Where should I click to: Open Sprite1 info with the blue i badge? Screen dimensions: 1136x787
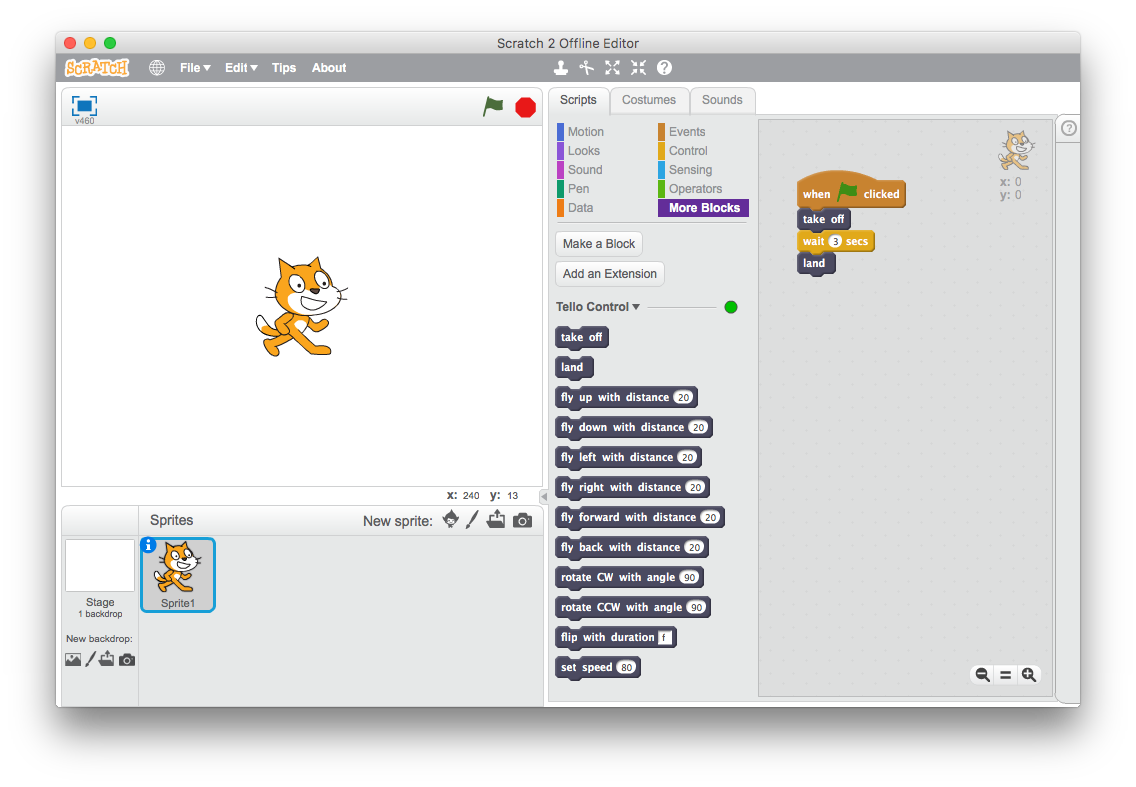coord(149,545)
